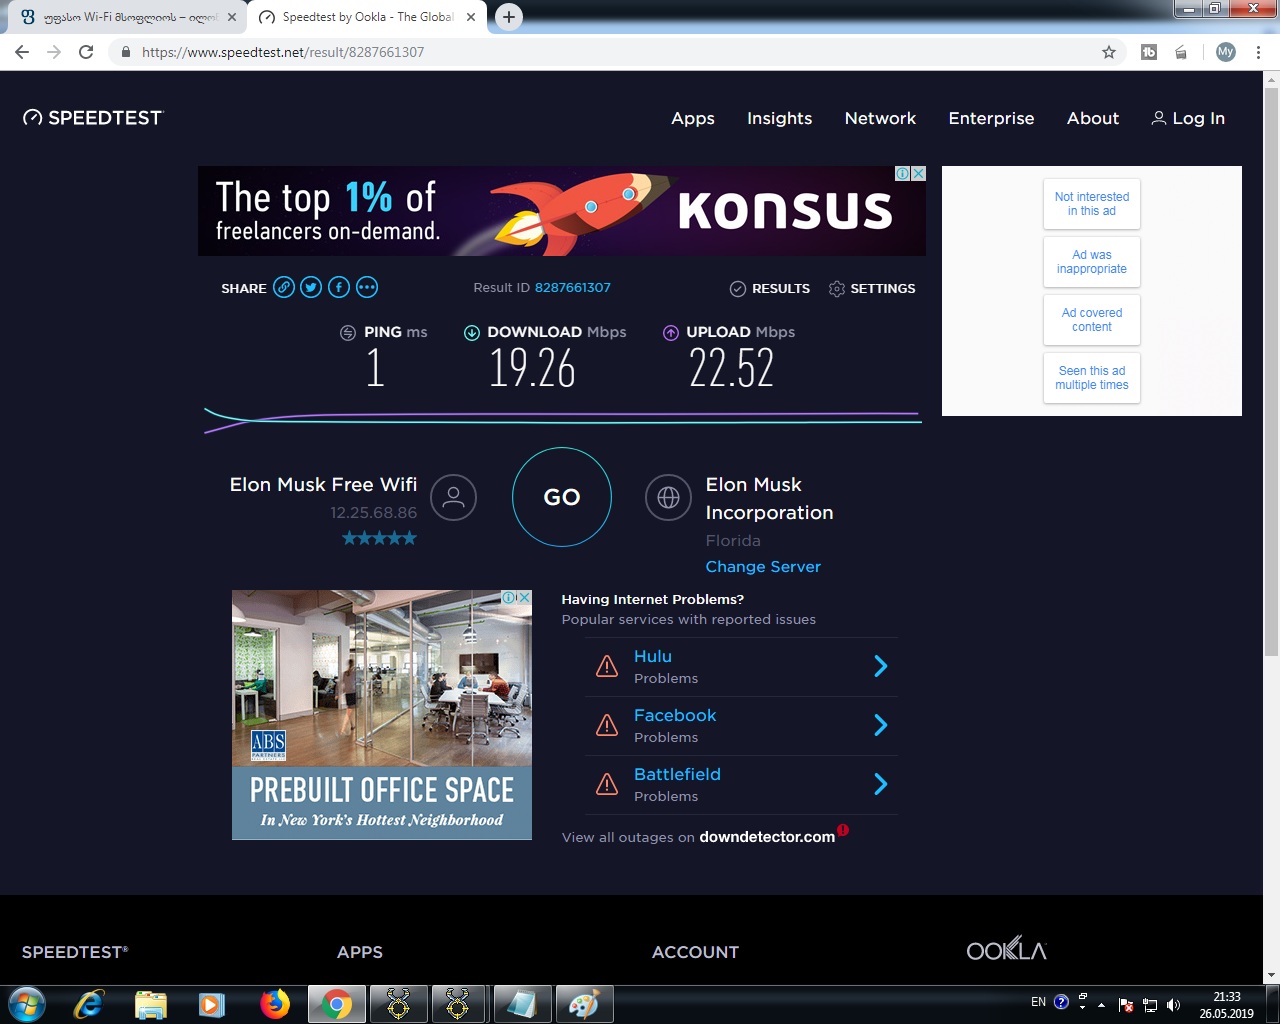Open a new browser tab
Screen dimensions: 1280x1024
click(x=509, y=17)
